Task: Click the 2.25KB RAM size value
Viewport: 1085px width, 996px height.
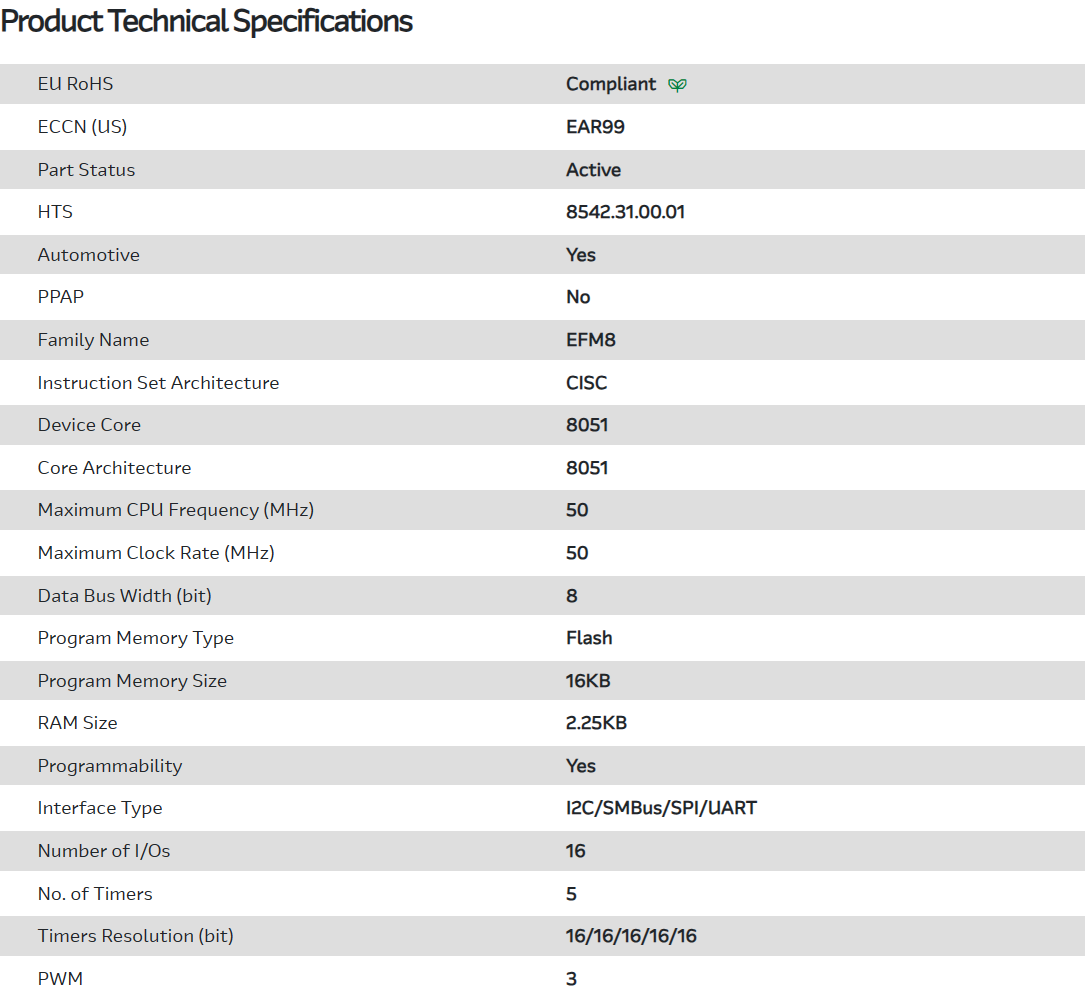Action: coord(596,723)
